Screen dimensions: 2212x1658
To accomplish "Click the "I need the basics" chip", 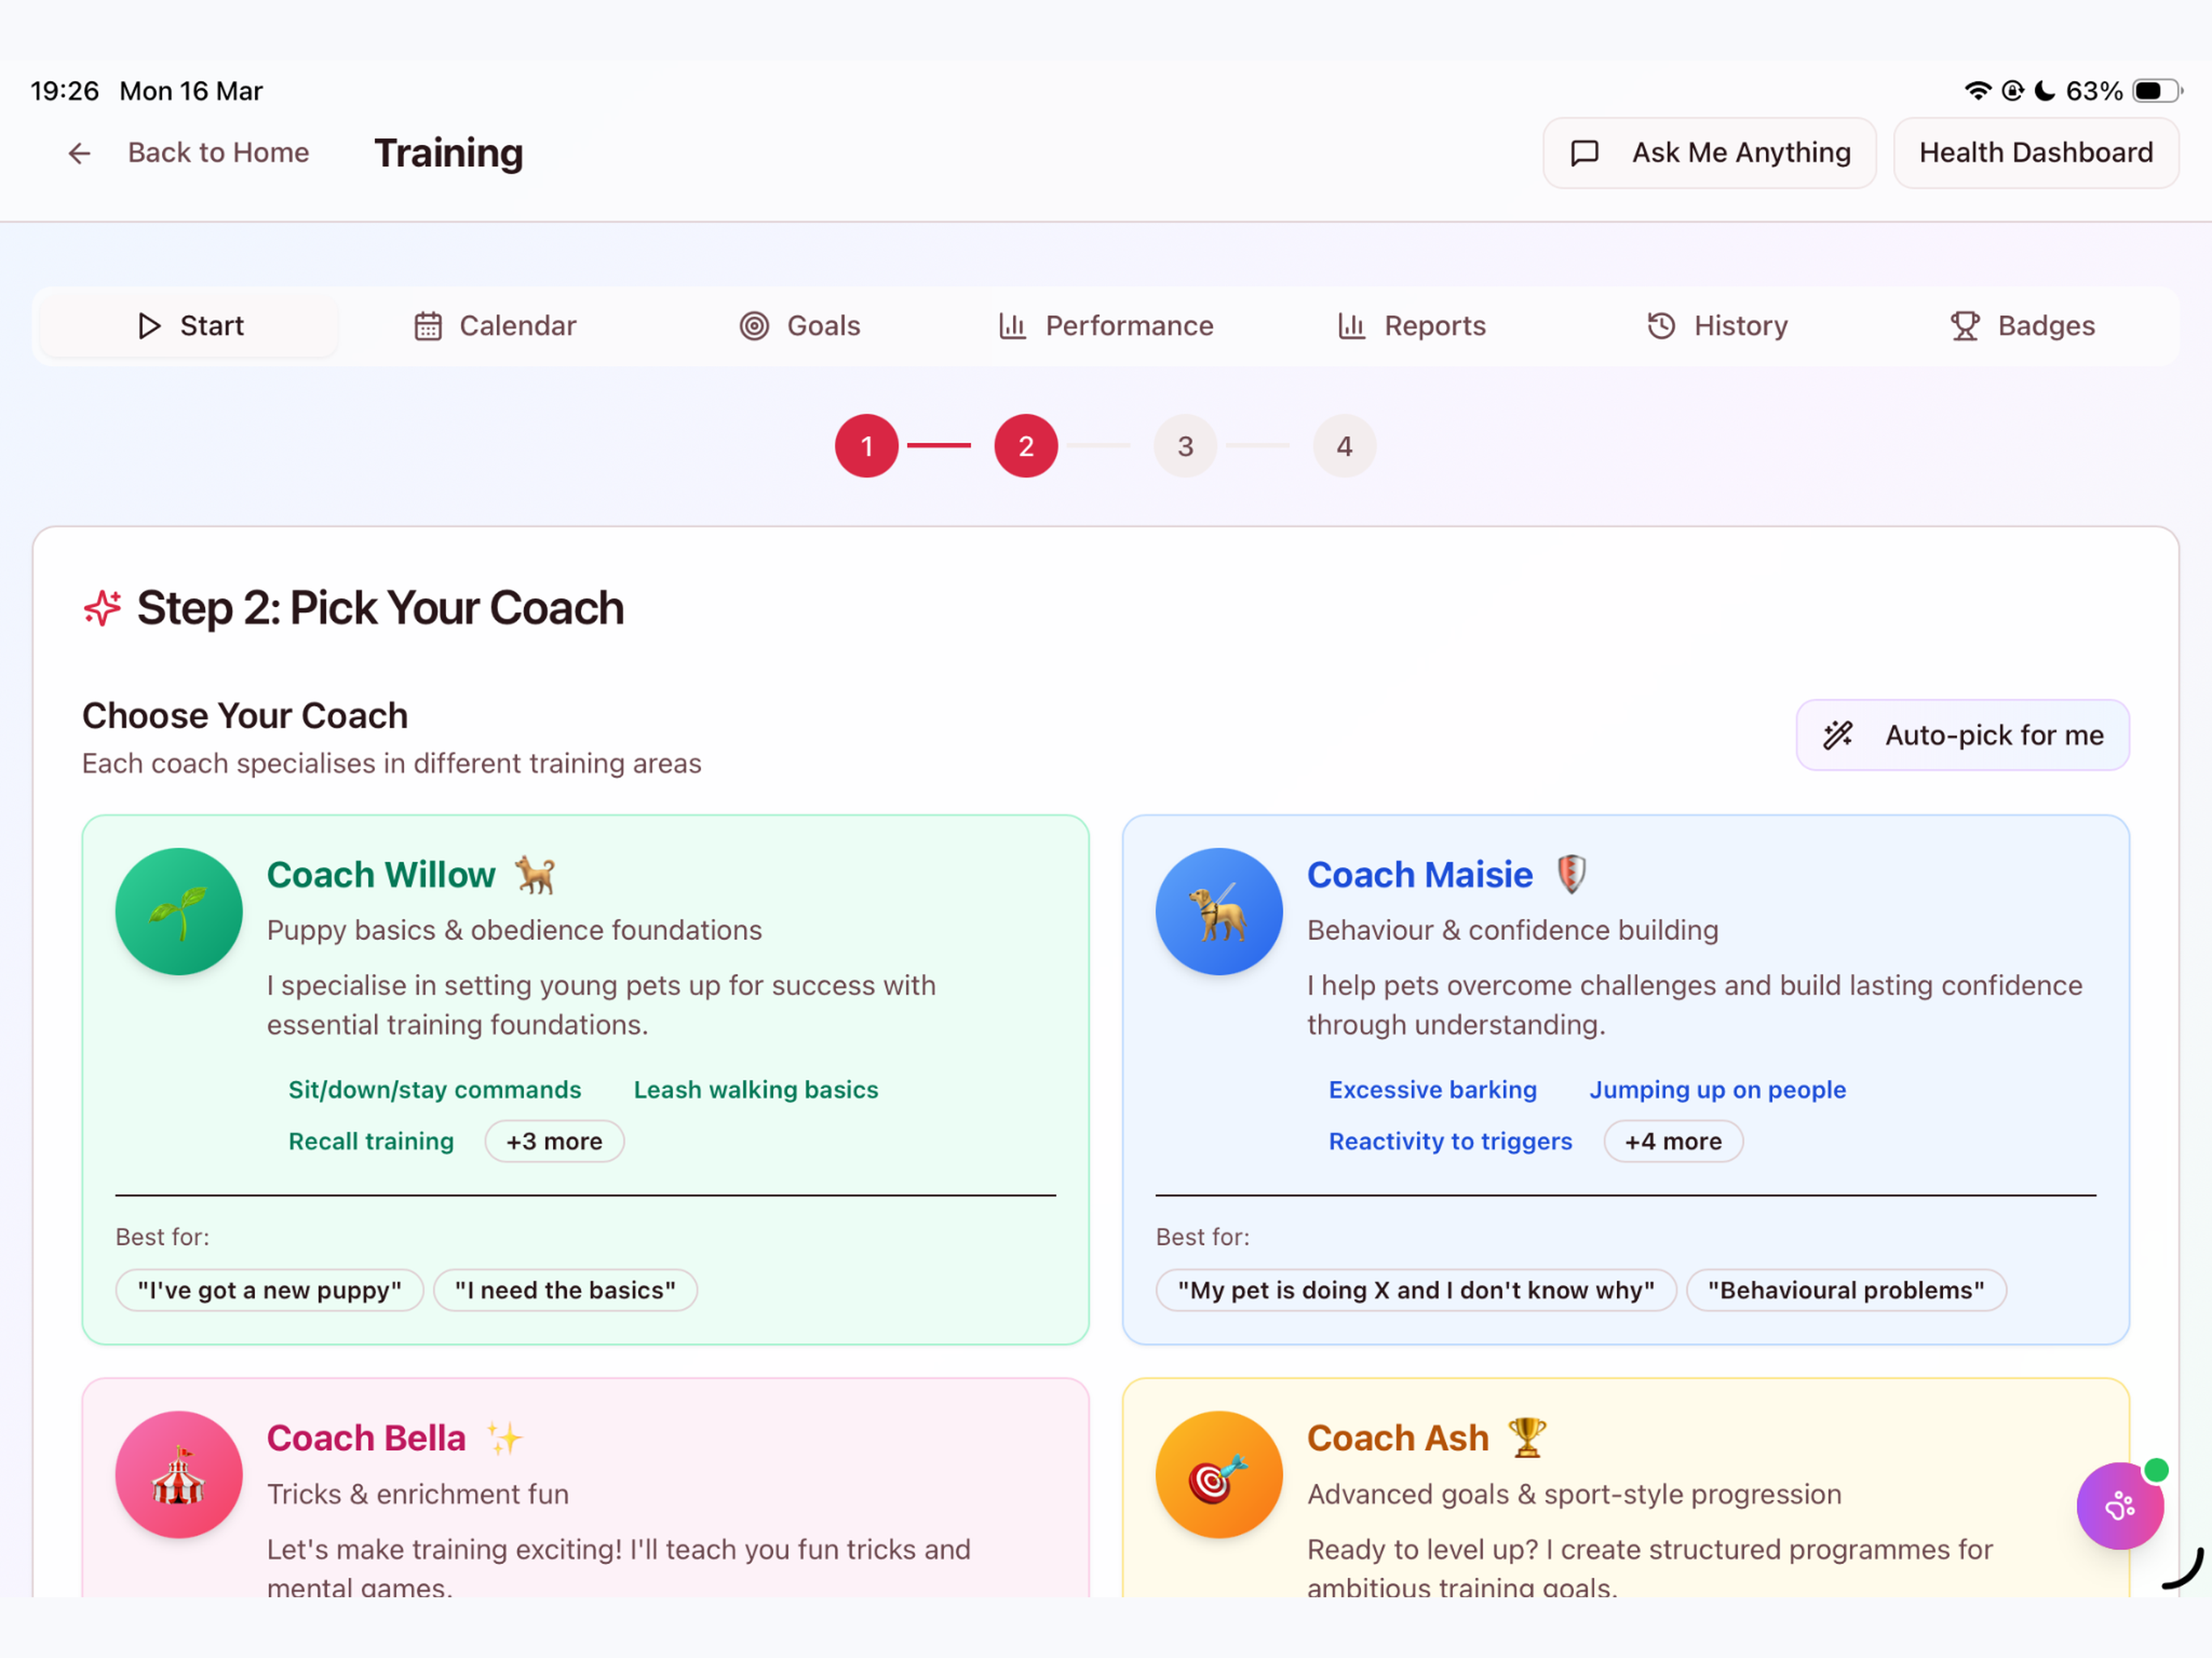I will click(565, 1290).
